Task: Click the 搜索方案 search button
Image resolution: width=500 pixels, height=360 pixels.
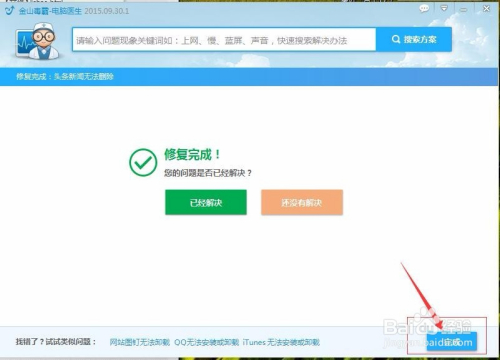Action: coord(414,40)
